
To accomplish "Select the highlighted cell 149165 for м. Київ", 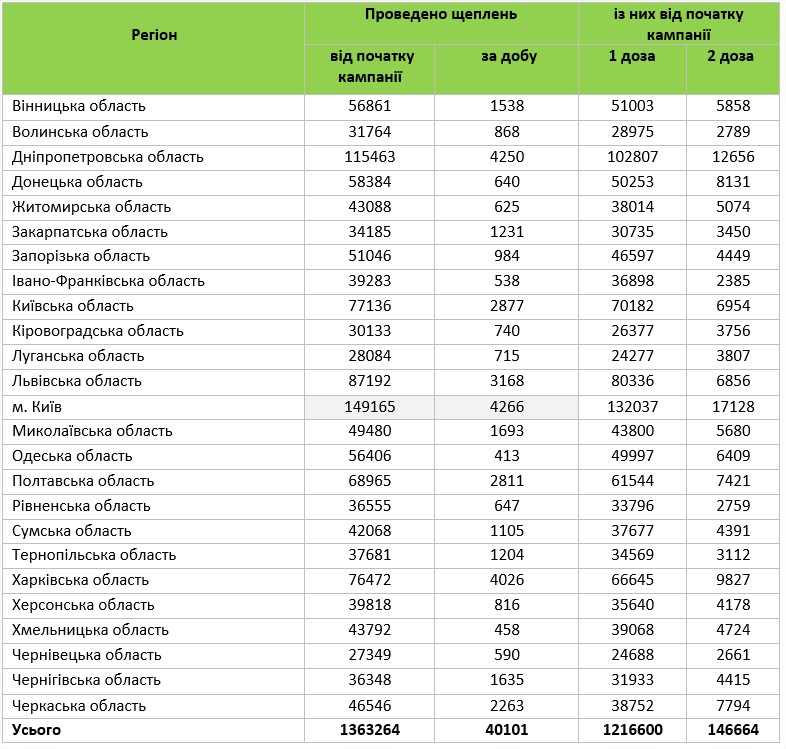I will (x=371, y=406).
